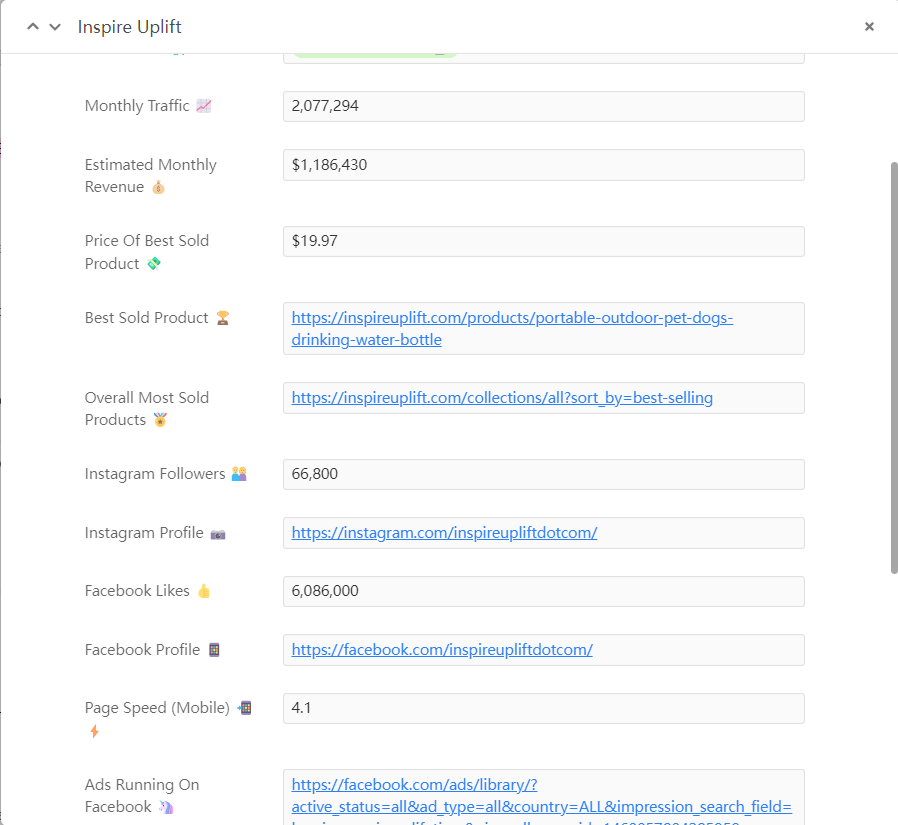
Task: Open the Facebook ads library link
Action: (x=541, y=796)
